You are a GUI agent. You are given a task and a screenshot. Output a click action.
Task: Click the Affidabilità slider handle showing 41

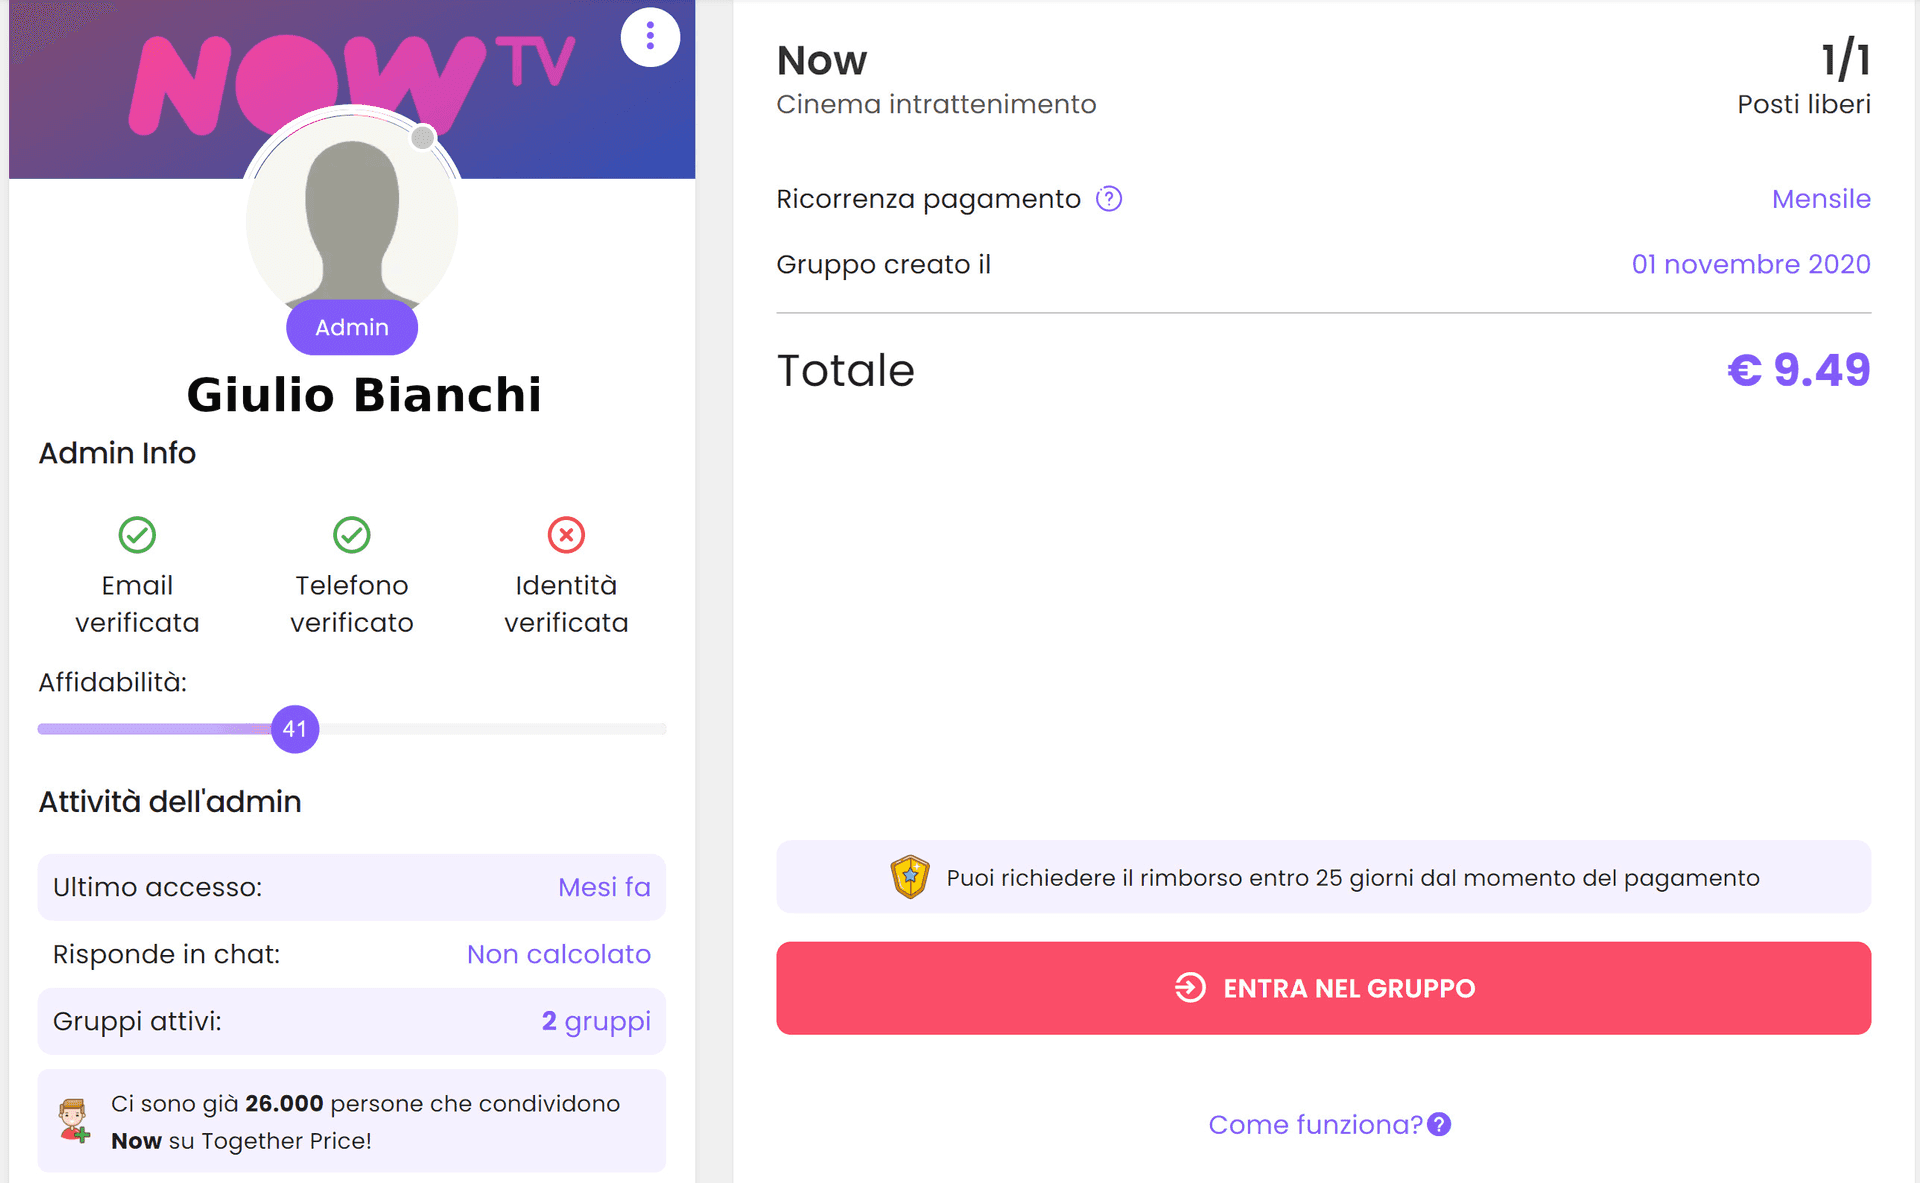(295, 729)
